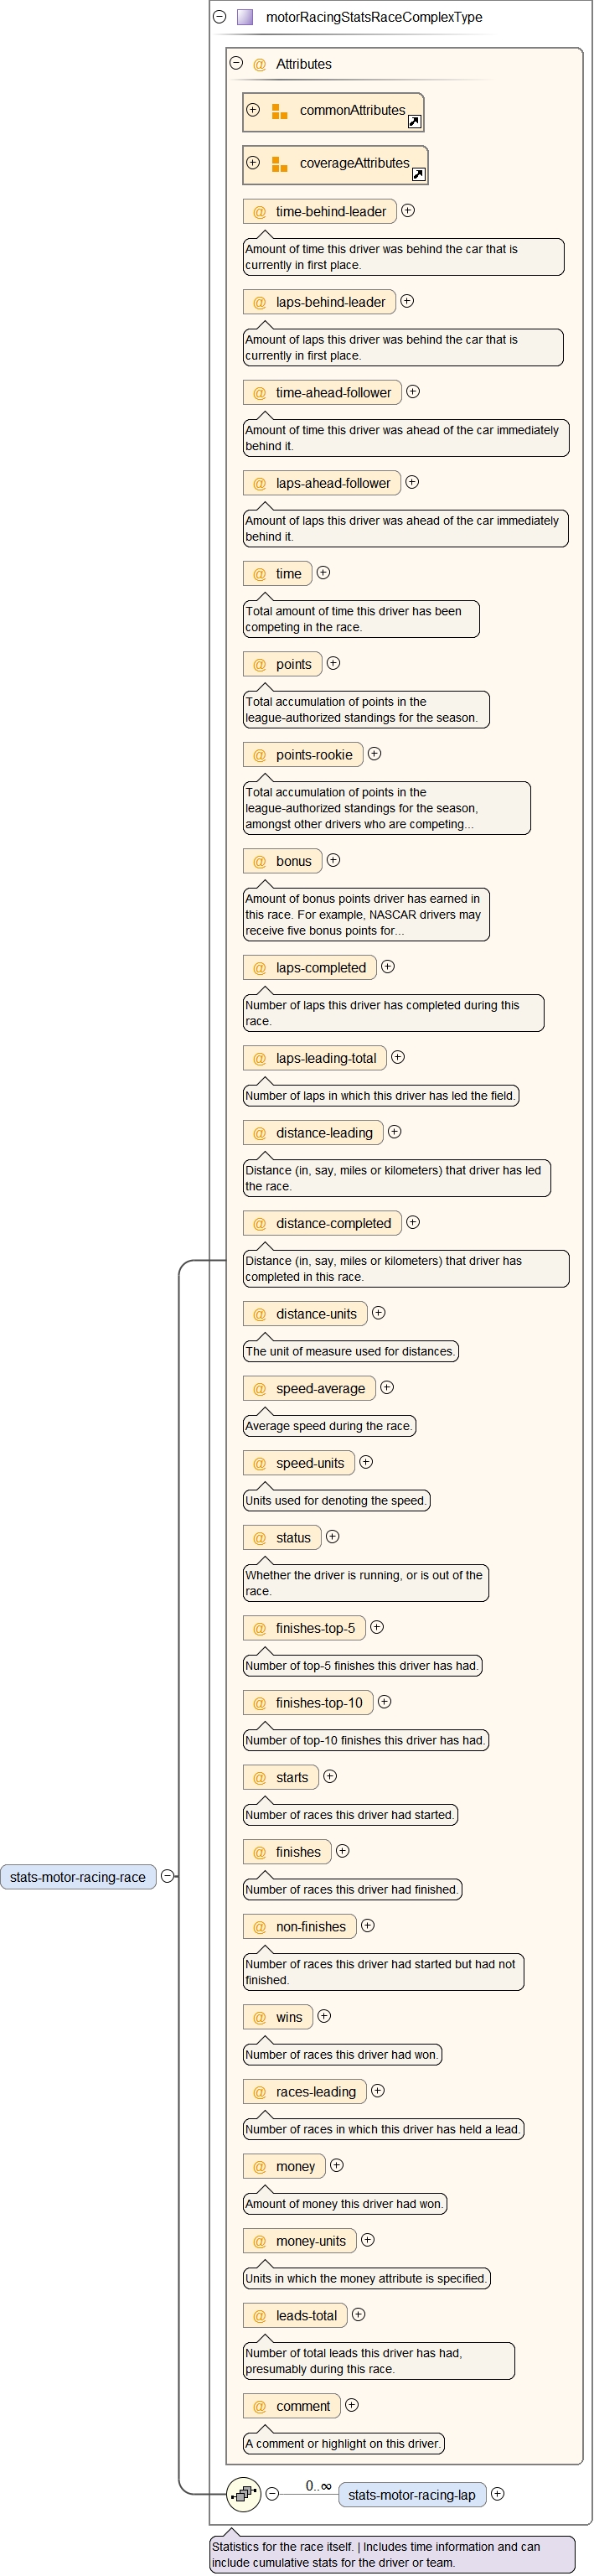Expand the commonAttributes group
The image size is (594, 2576).
pyautogui.click(x=253, y=110)
